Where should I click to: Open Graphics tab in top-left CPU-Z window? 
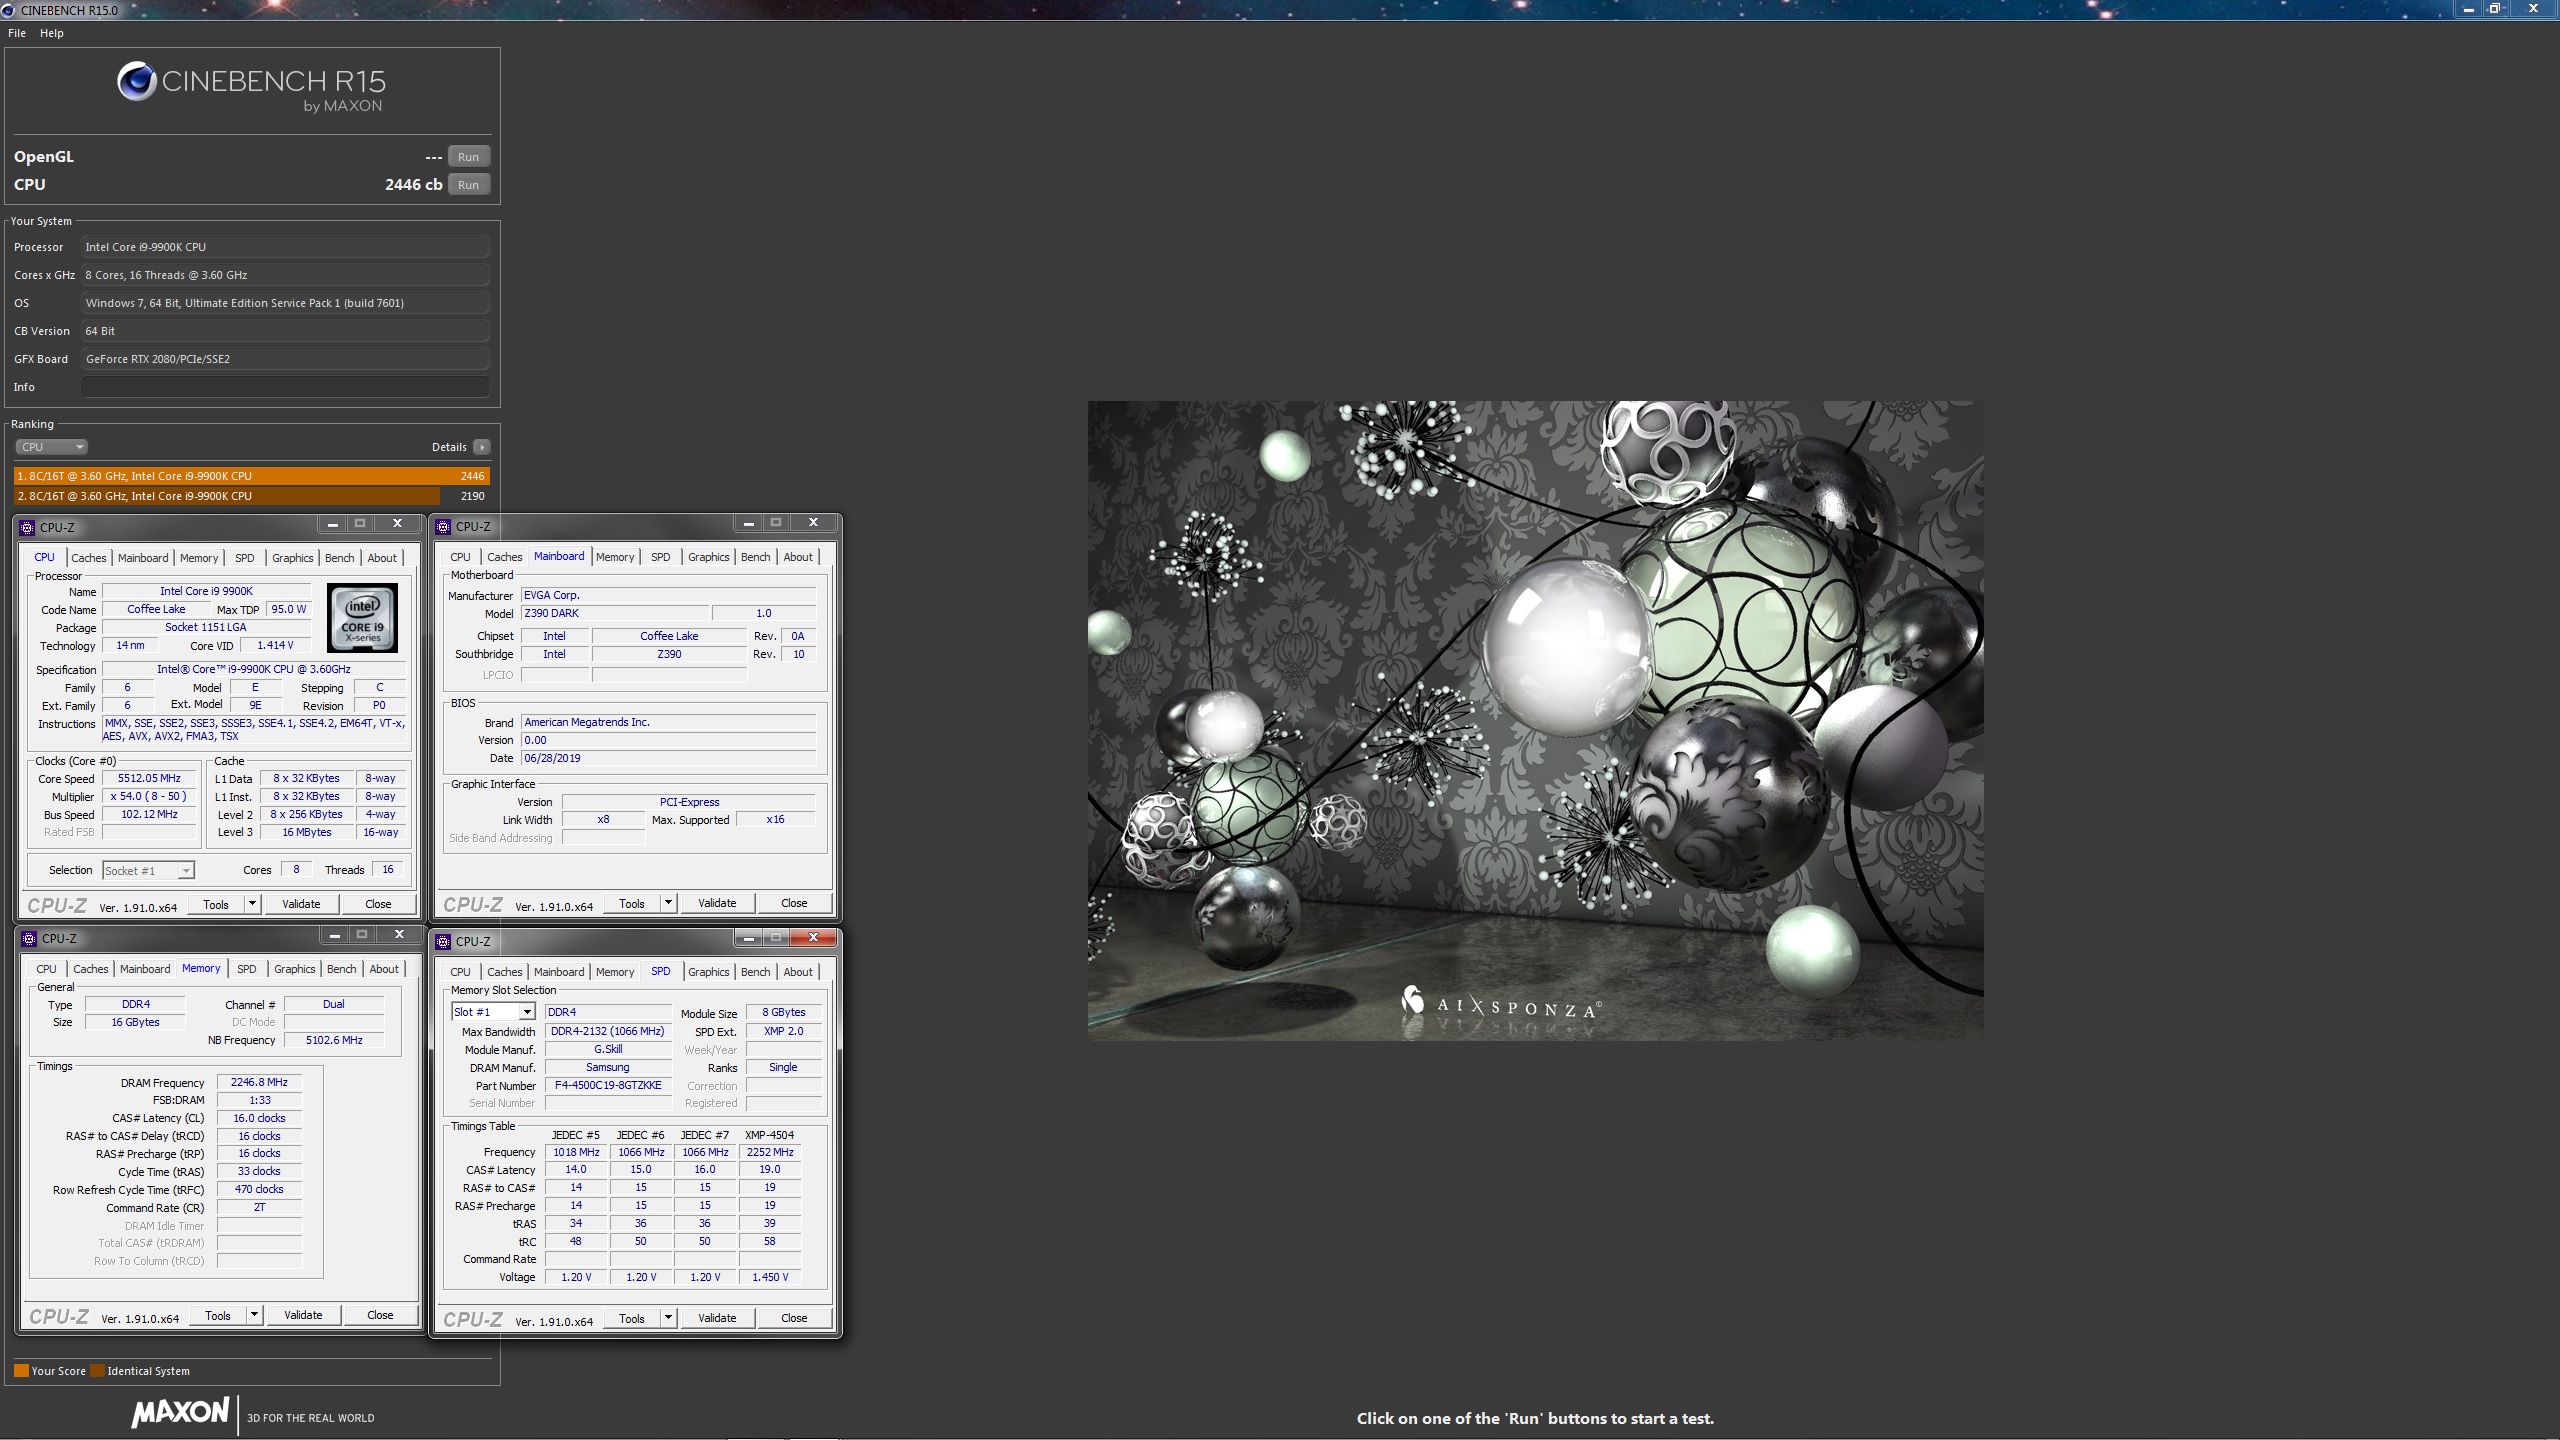coord(293,558)
